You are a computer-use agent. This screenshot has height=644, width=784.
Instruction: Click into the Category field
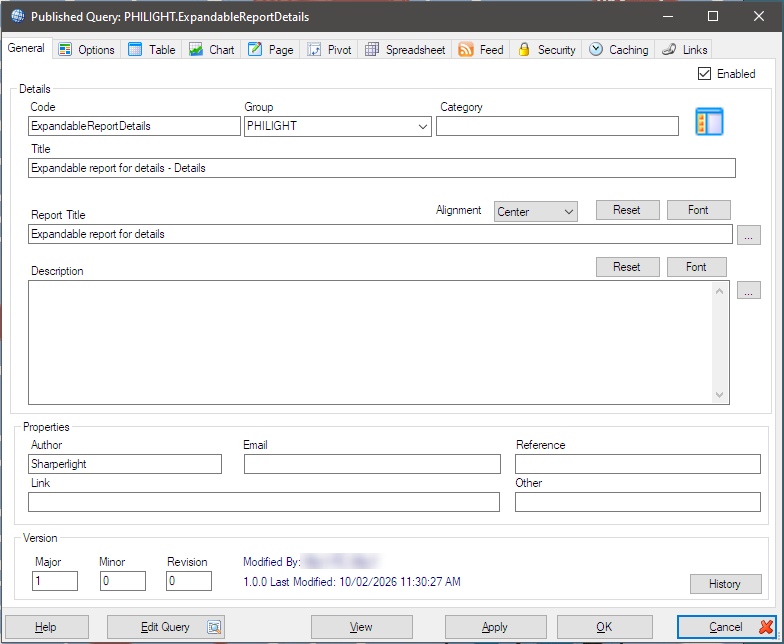tap(557, 126)
